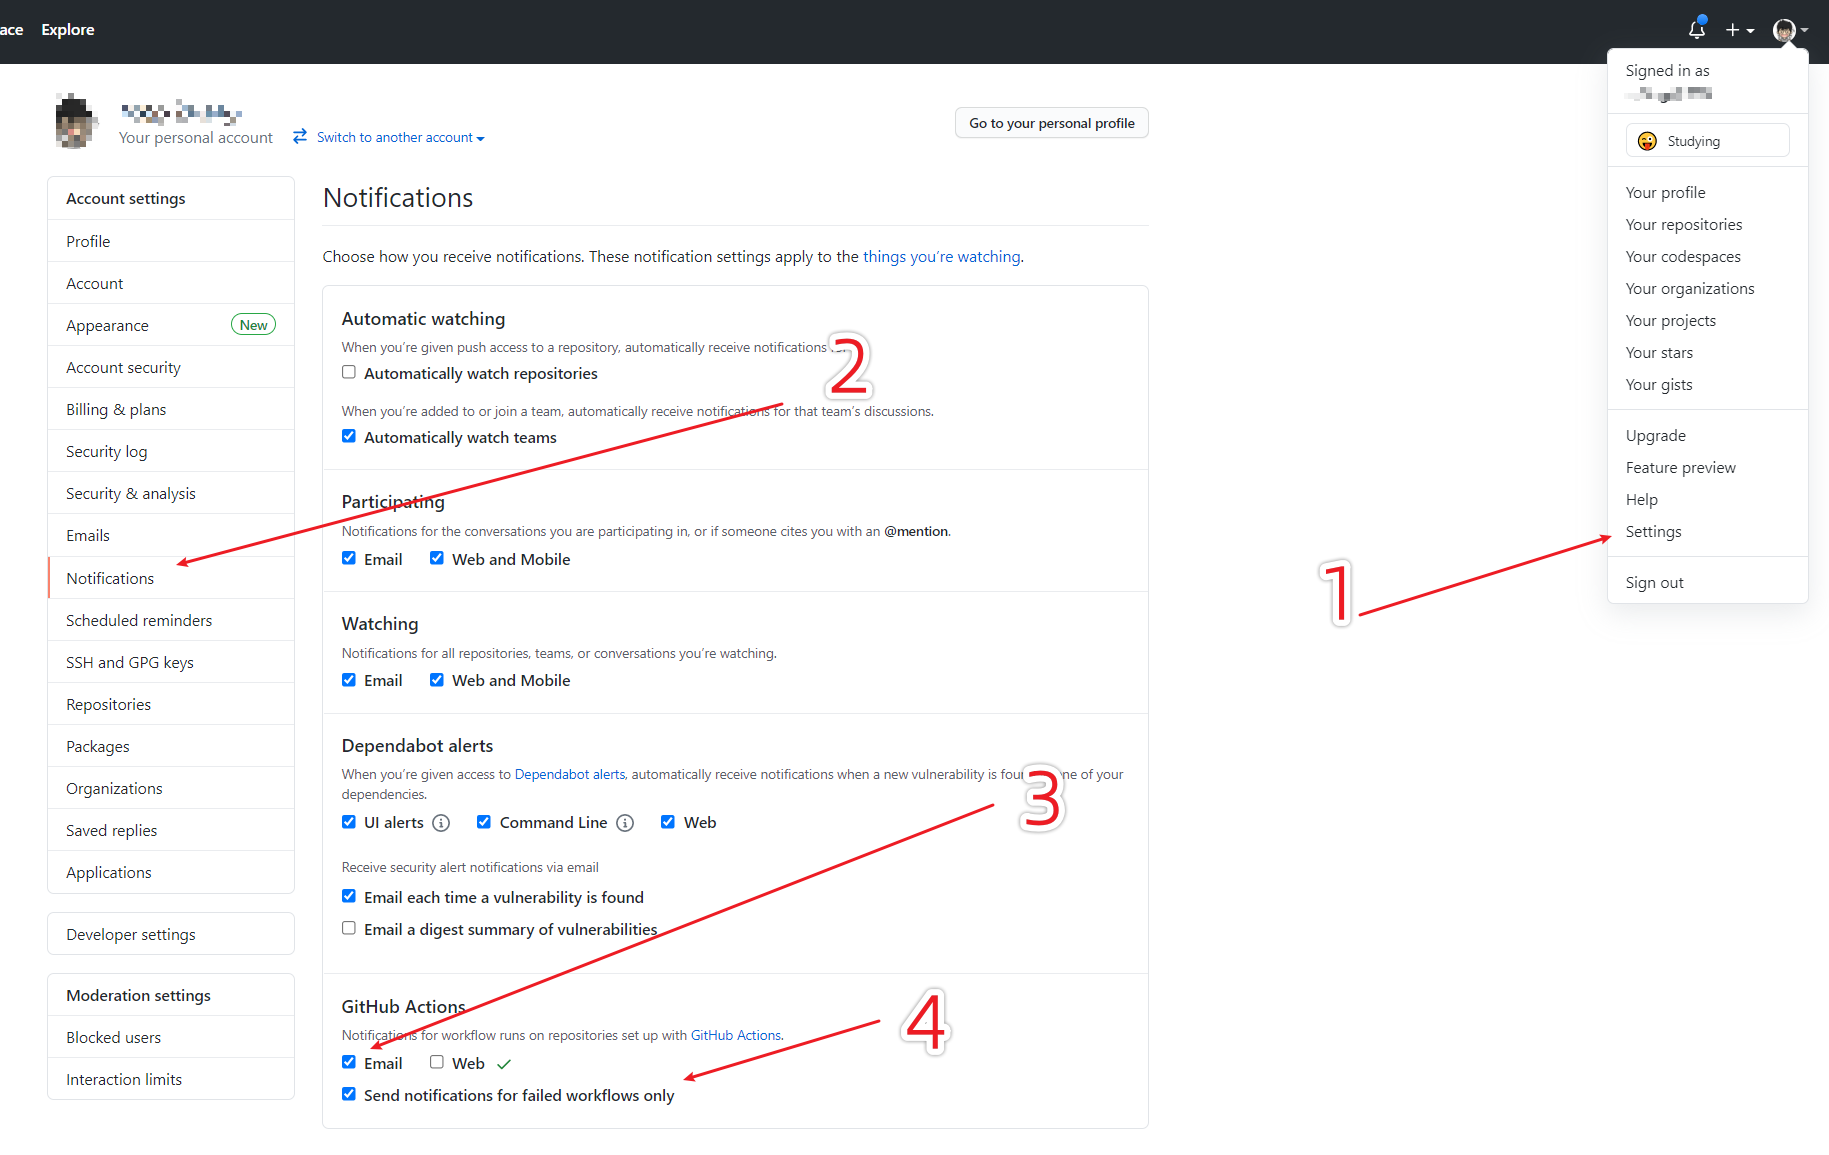The image size is (1829, 1155).
Task: Select Feature preview in user menu
Action: point(1708,467)
